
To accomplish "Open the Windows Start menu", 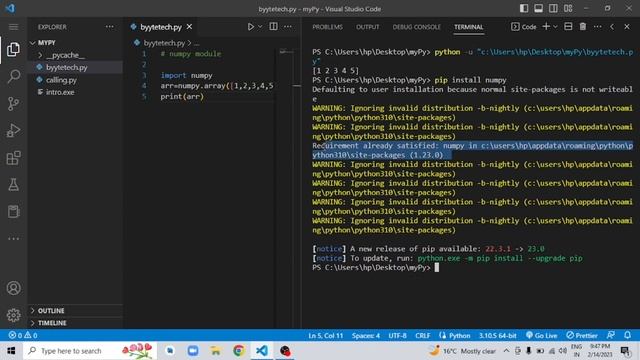I will click(x=11, y=351).
